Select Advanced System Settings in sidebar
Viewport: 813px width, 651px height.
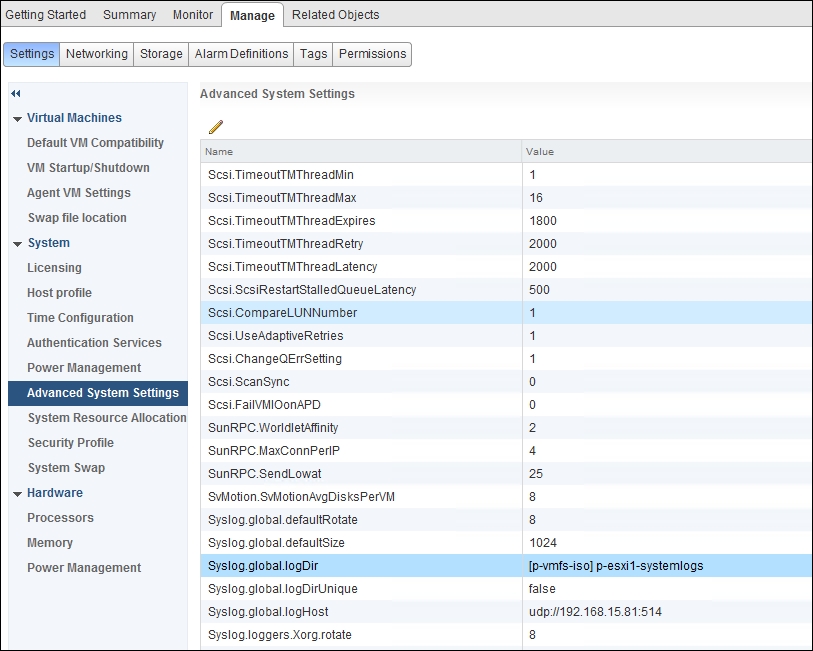(98, 393)
